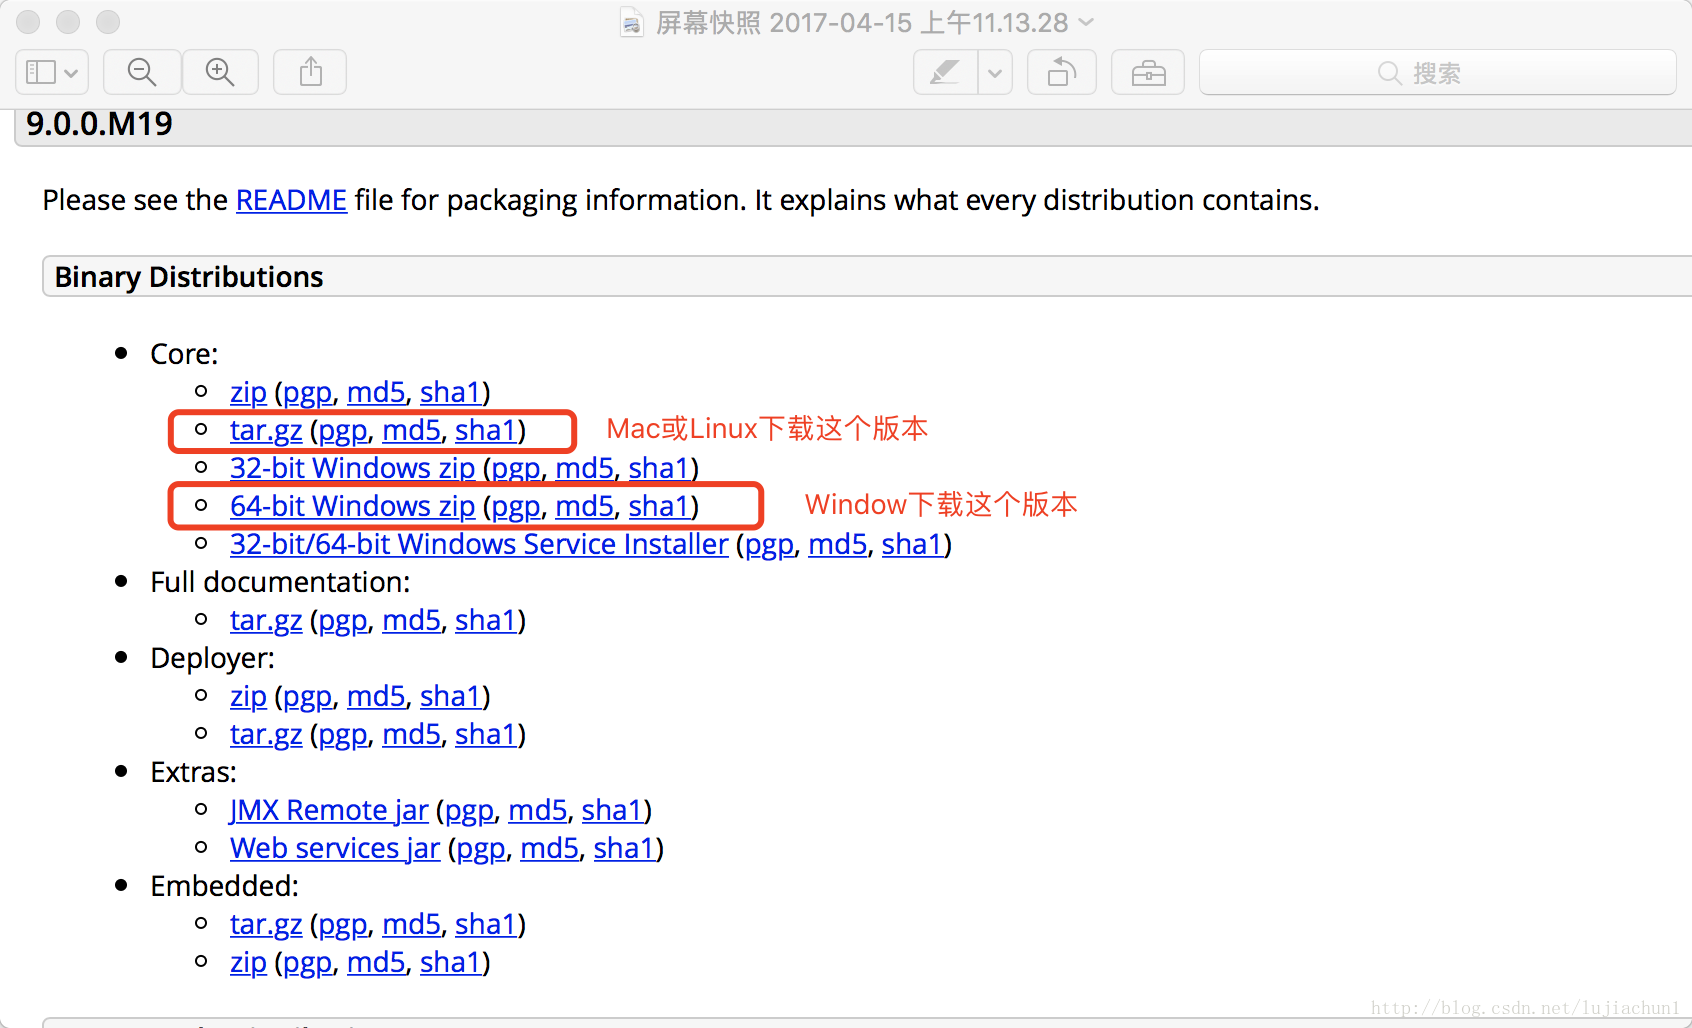Open sha1 link in Embedded zip row
1692x1028 pixels.
pos(451,962)
